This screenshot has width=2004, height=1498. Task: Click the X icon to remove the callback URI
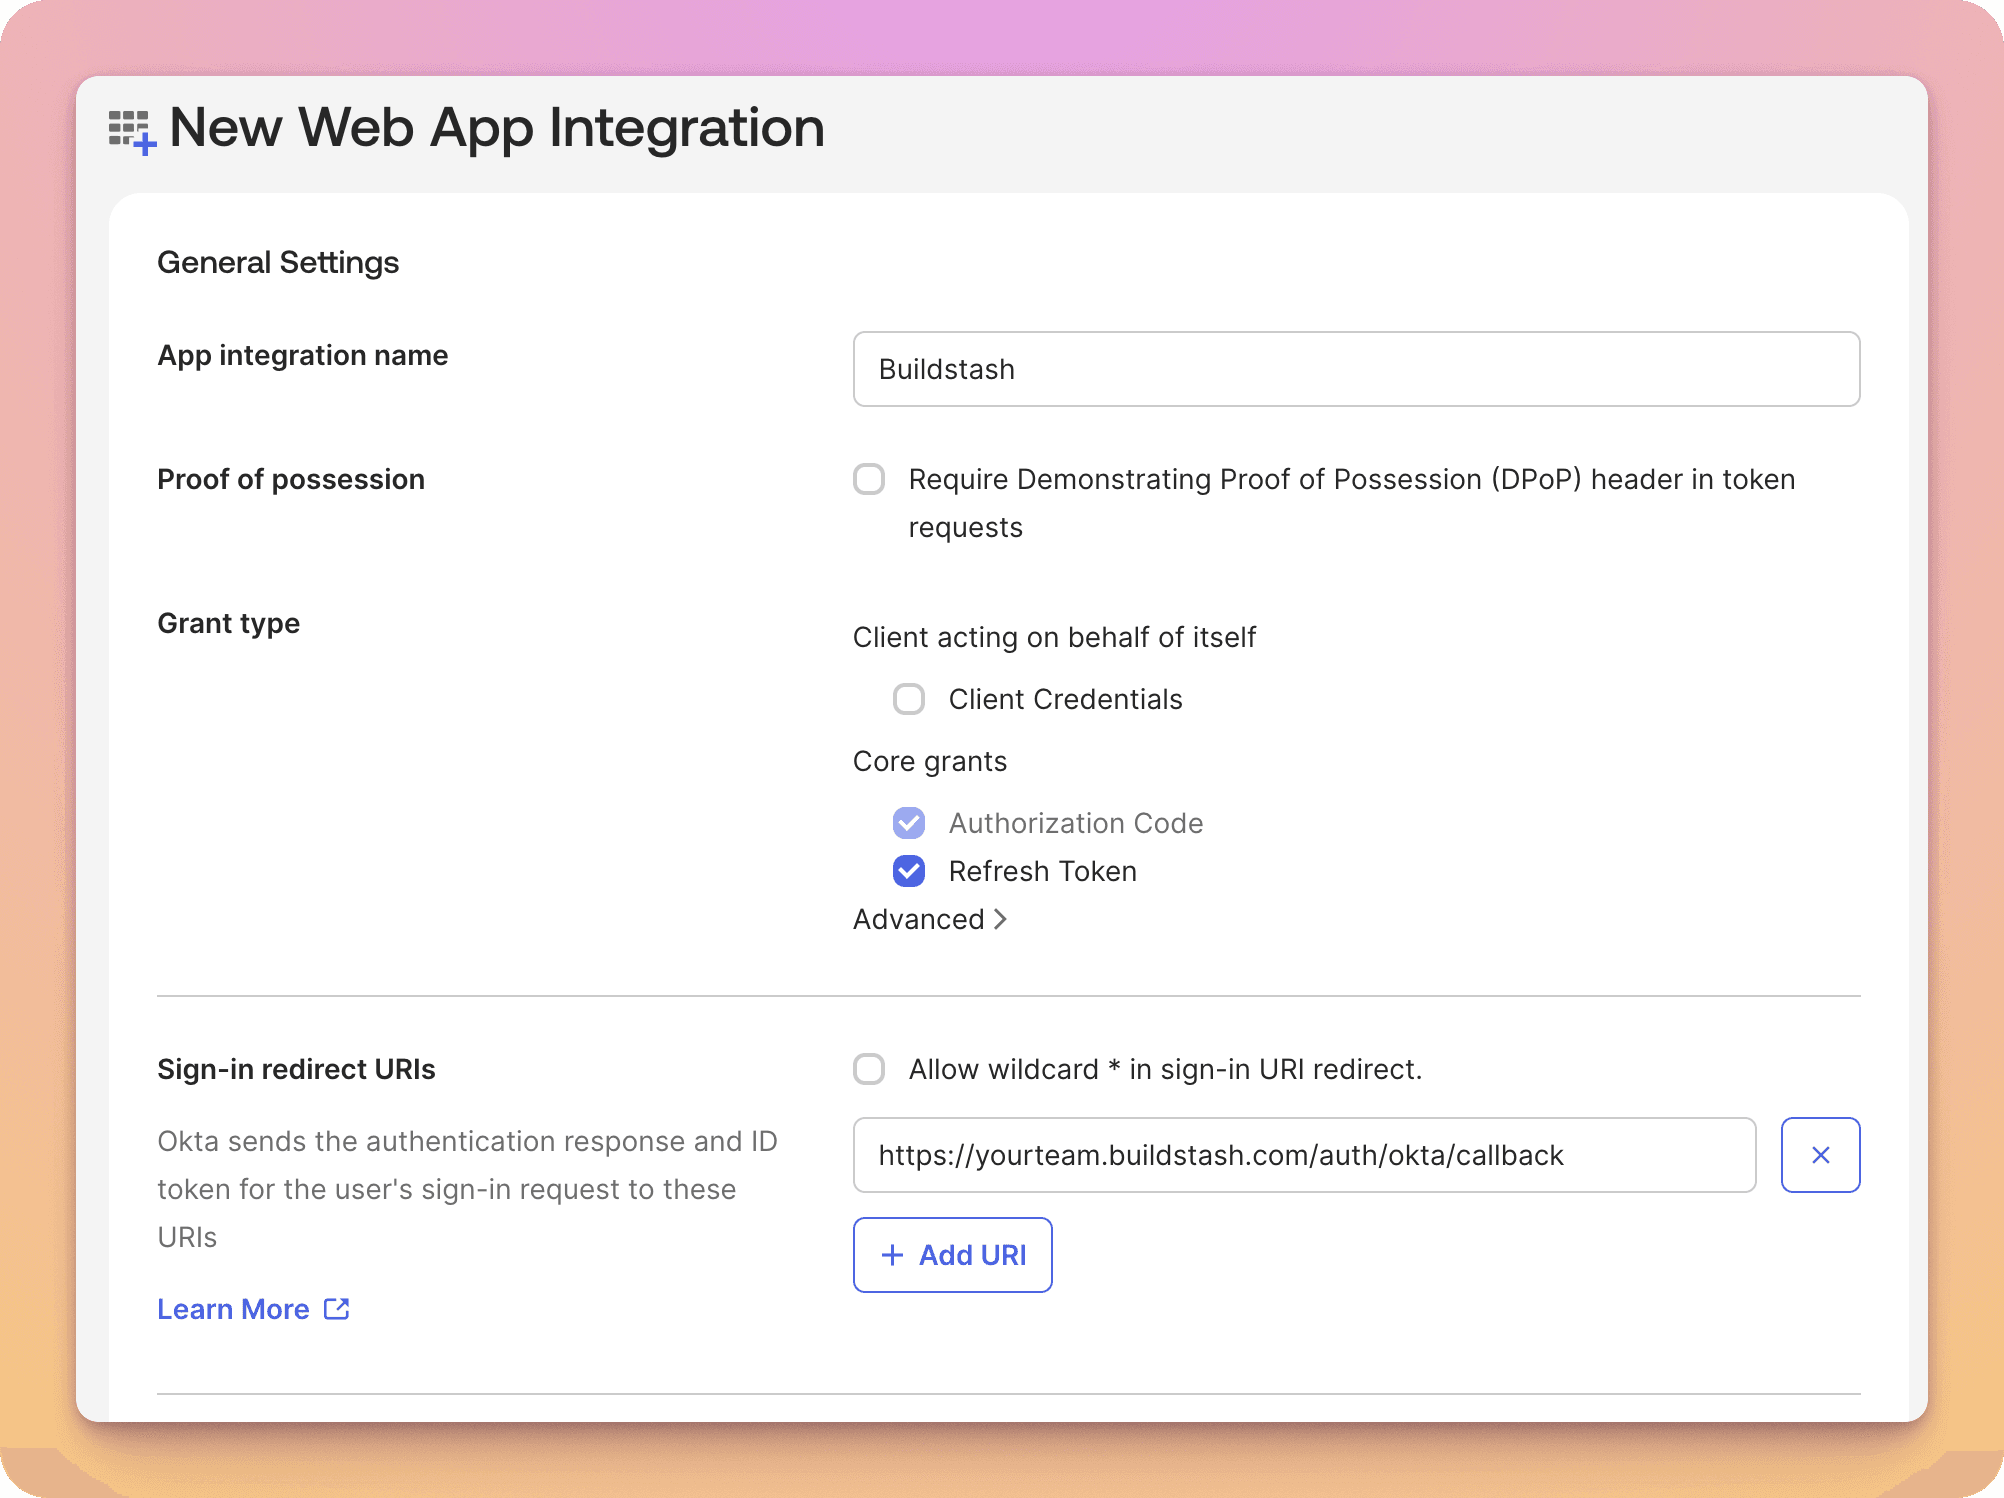click(1819, 1155)
